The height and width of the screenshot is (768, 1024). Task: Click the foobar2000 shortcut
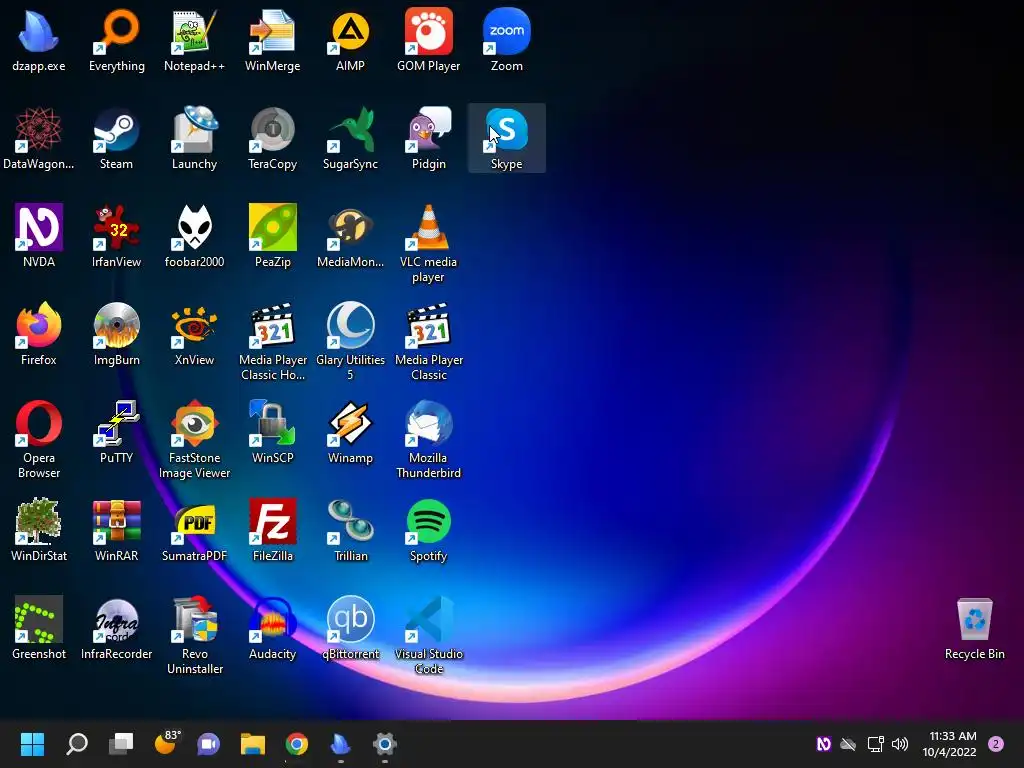[x=194, y=235]
